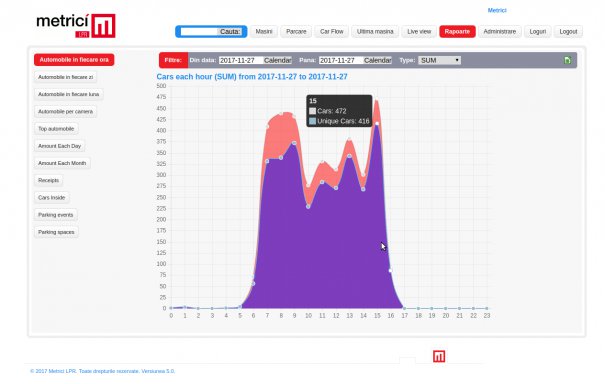Click the hour 9 unique cars data point
This screenshot has width=605, height=384.
[294, 143]
